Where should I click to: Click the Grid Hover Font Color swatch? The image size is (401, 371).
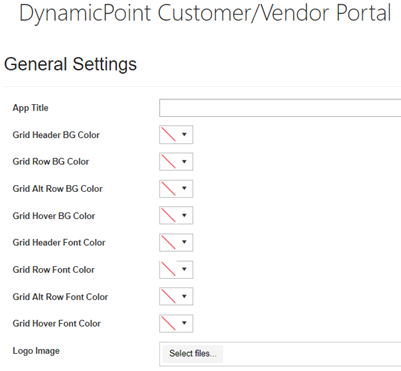click(x=168, y=323)
